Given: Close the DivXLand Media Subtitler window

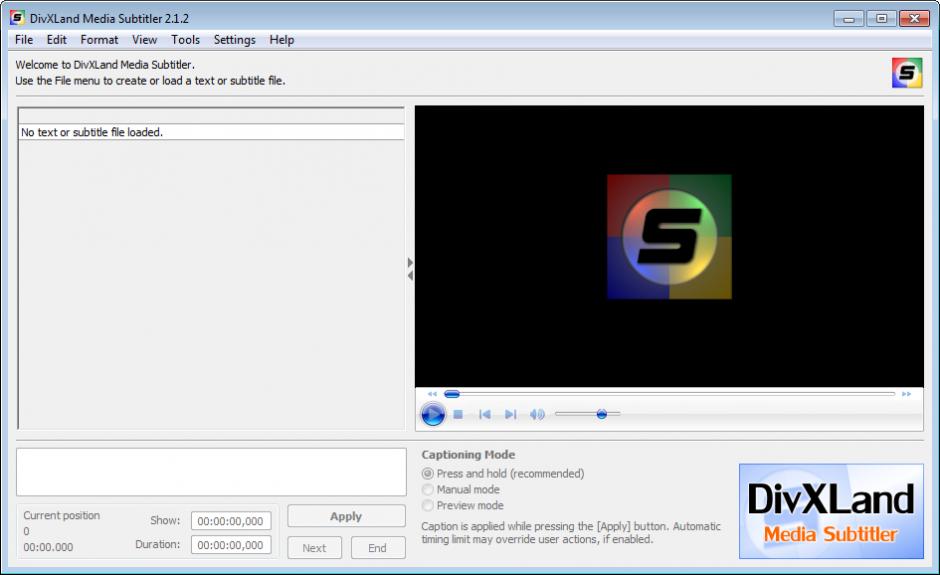Looking at the screenshot, I should coord(914,19).
